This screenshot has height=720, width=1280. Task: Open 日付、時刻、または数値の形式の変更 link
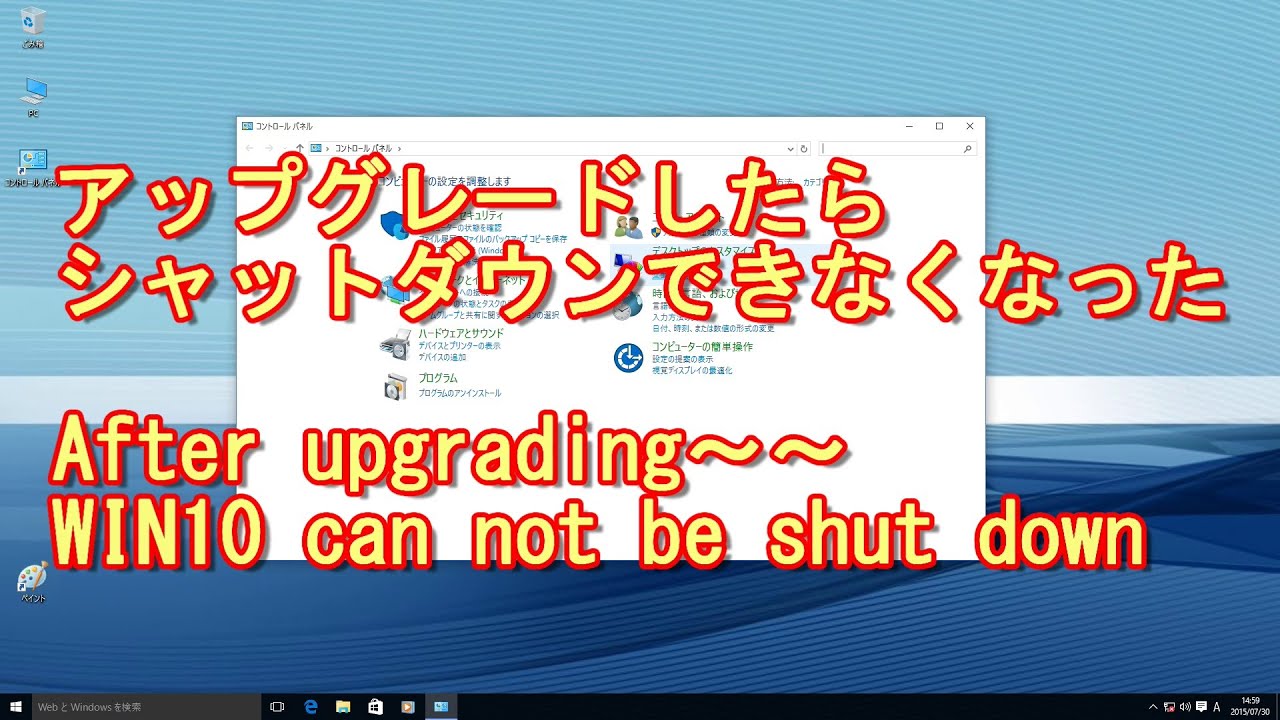(x=713, y=328)
